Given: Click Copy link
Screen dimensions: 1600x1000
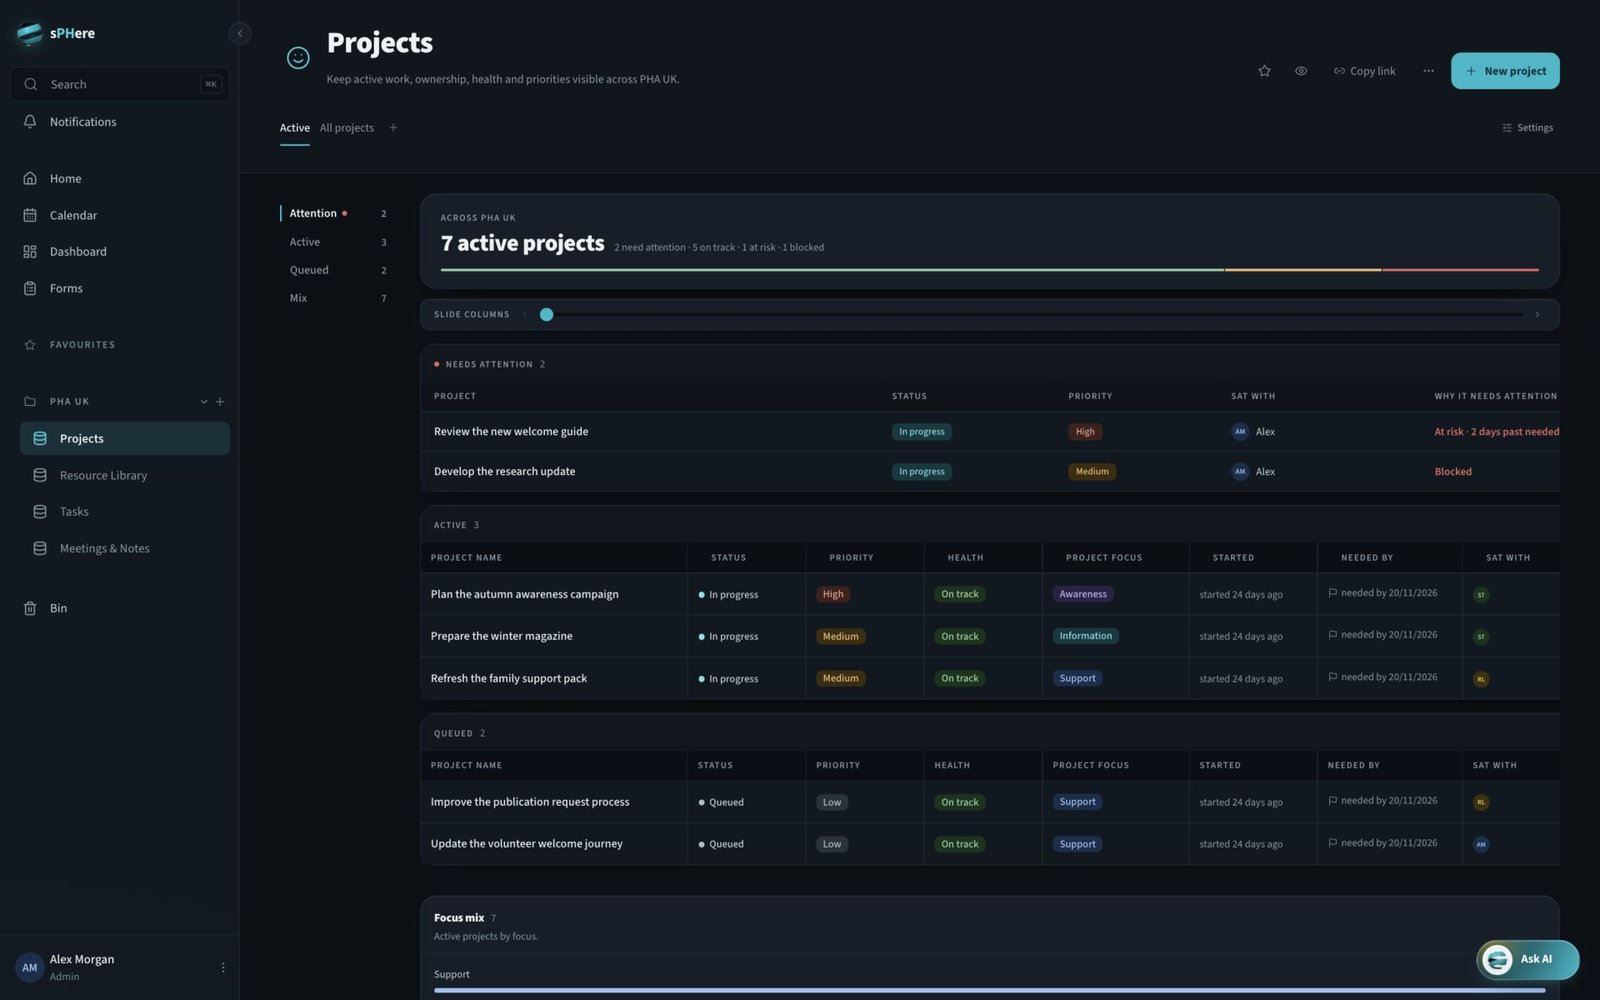Looking at the screenshot, I should pos(1364,71).
